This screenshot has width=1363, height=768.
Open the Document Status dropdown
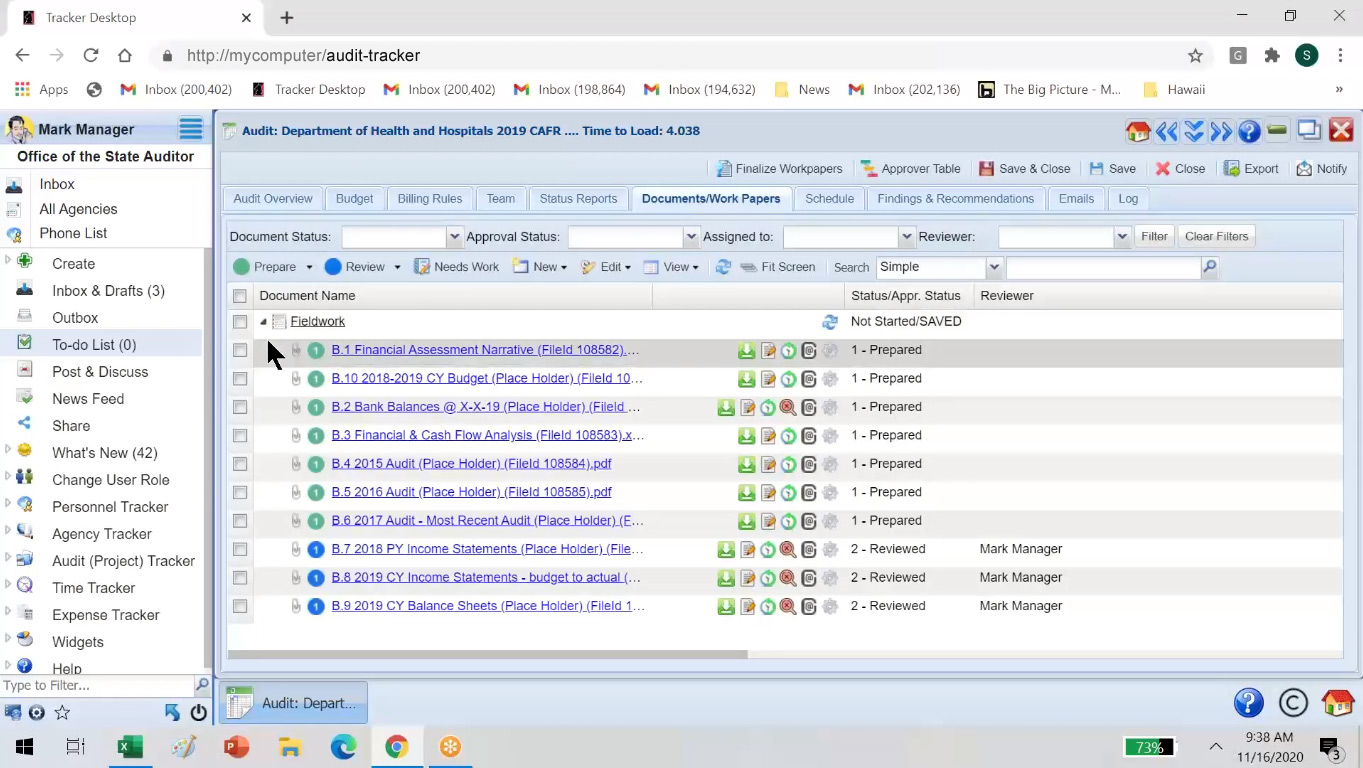[x=454, y=237]
